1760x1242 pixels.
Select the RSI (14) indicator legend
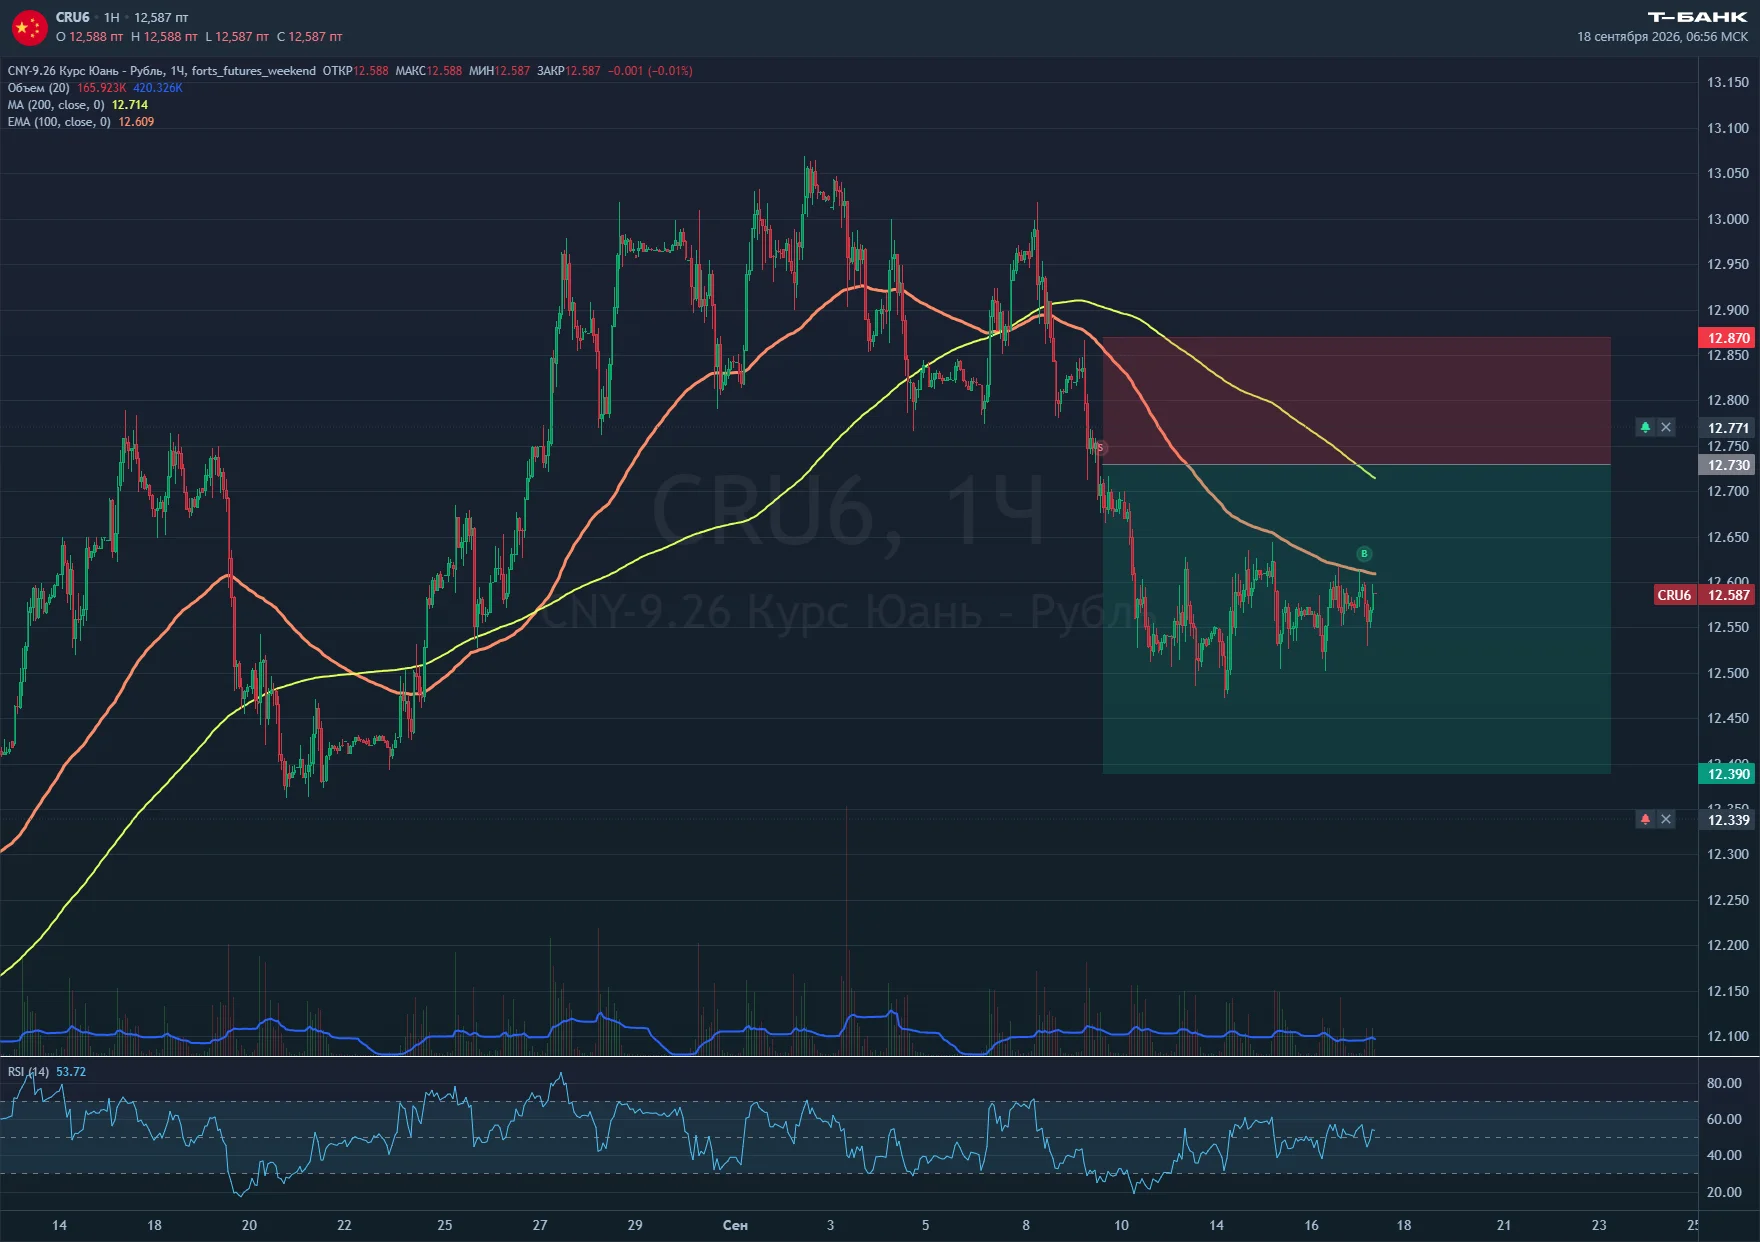click(28, 1072)
